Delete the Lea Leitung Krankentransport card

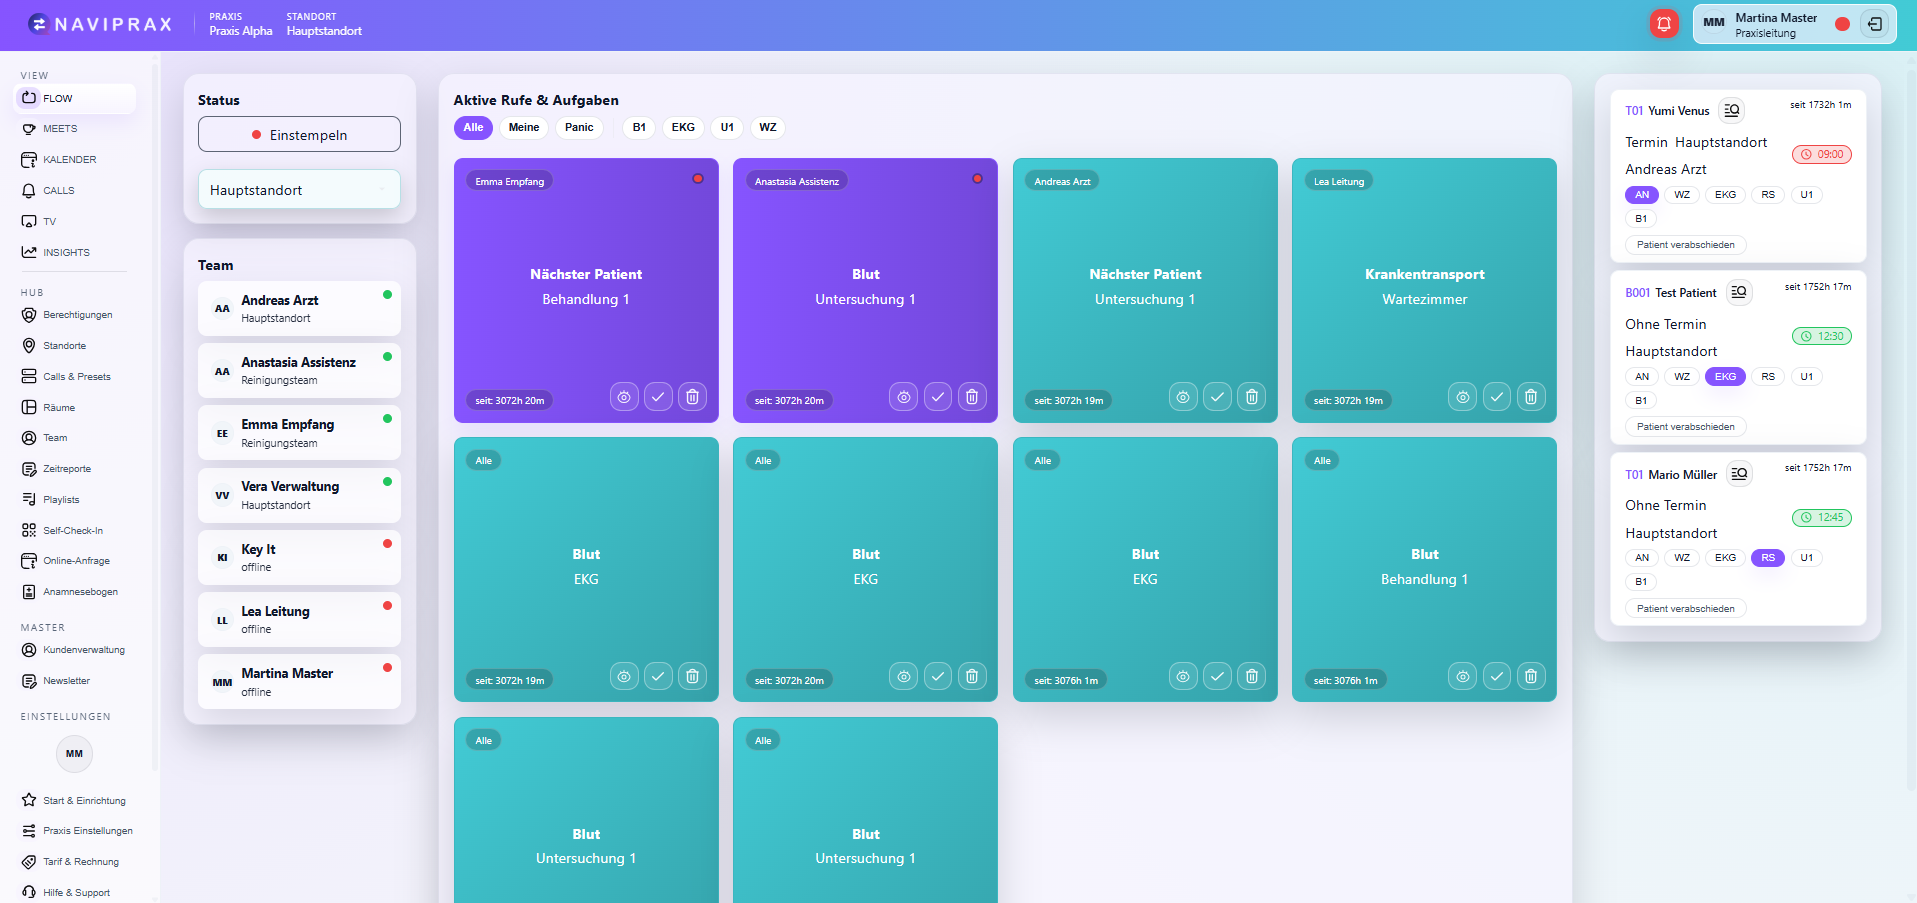coord(1530,397)
